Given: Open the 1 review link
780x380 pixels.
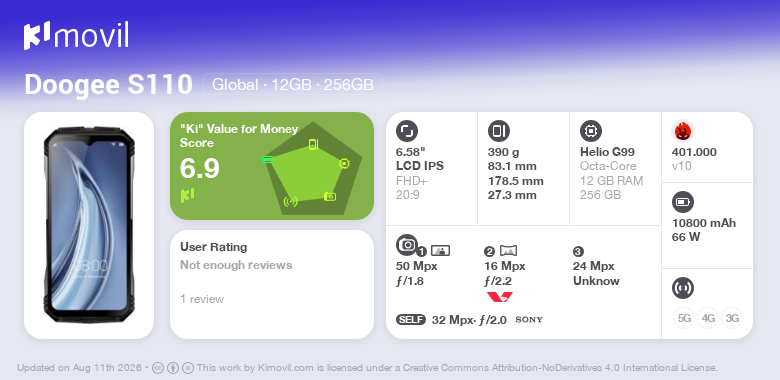Looking at the screenshot, I should pos(202,299).
